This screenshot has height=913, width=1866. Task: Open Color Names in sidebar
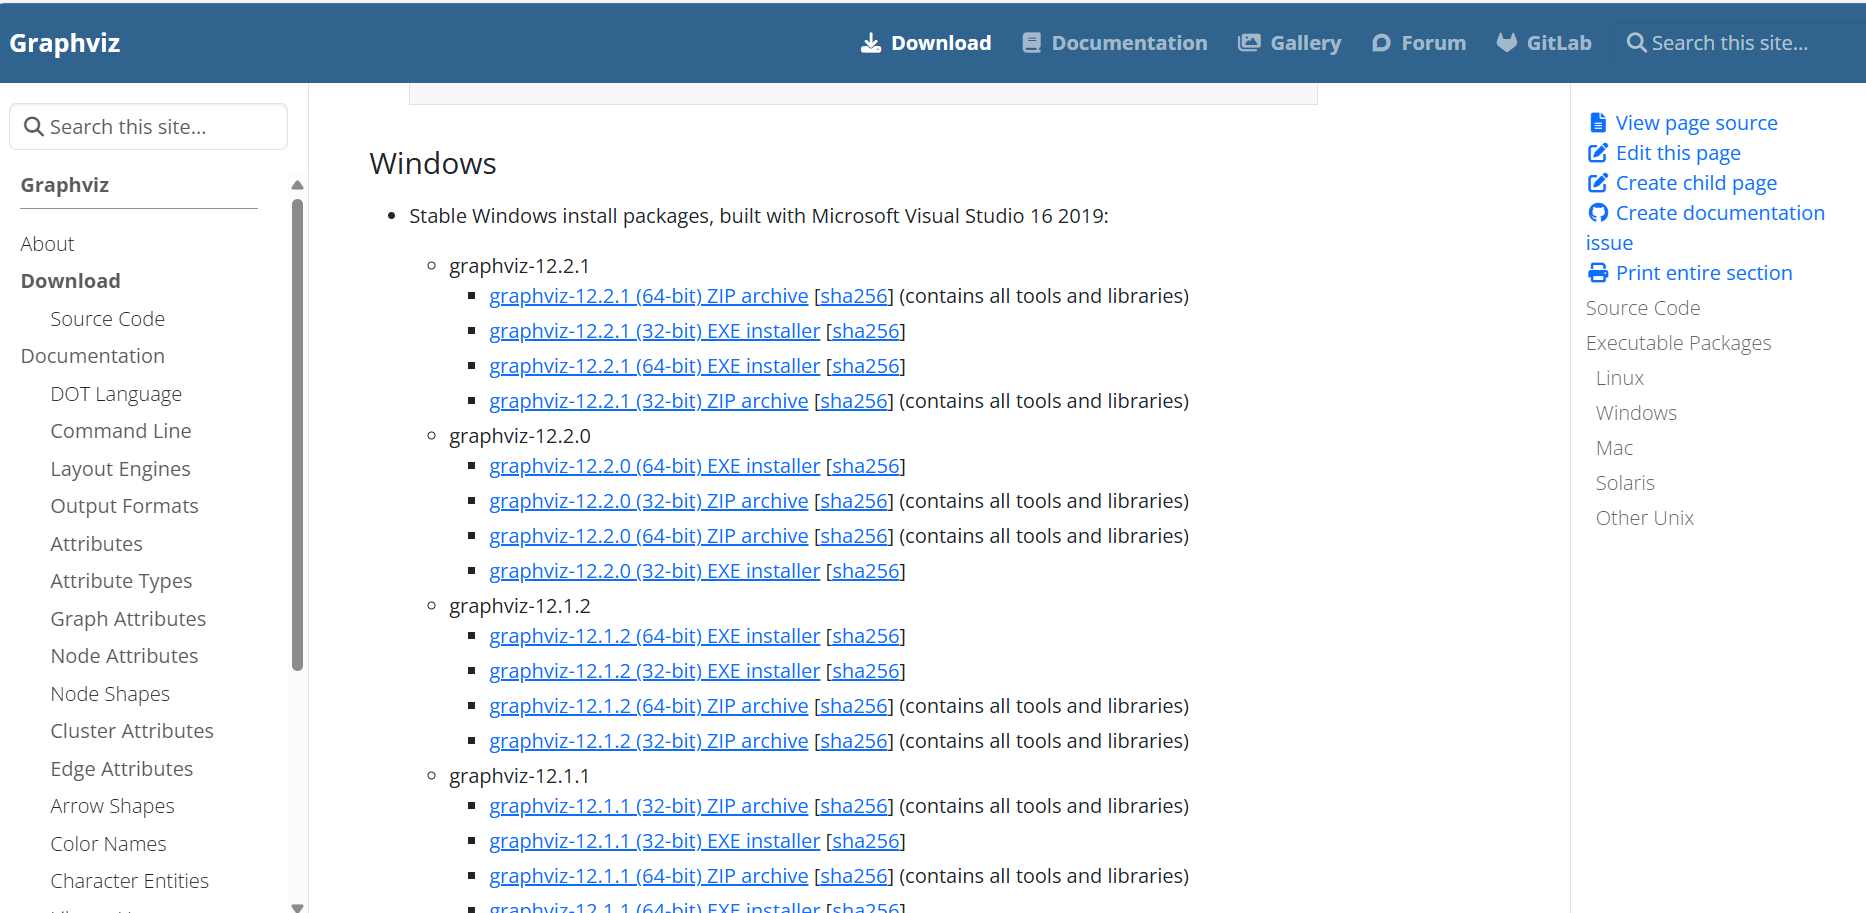pyautogui.click(x=108, y=844)
